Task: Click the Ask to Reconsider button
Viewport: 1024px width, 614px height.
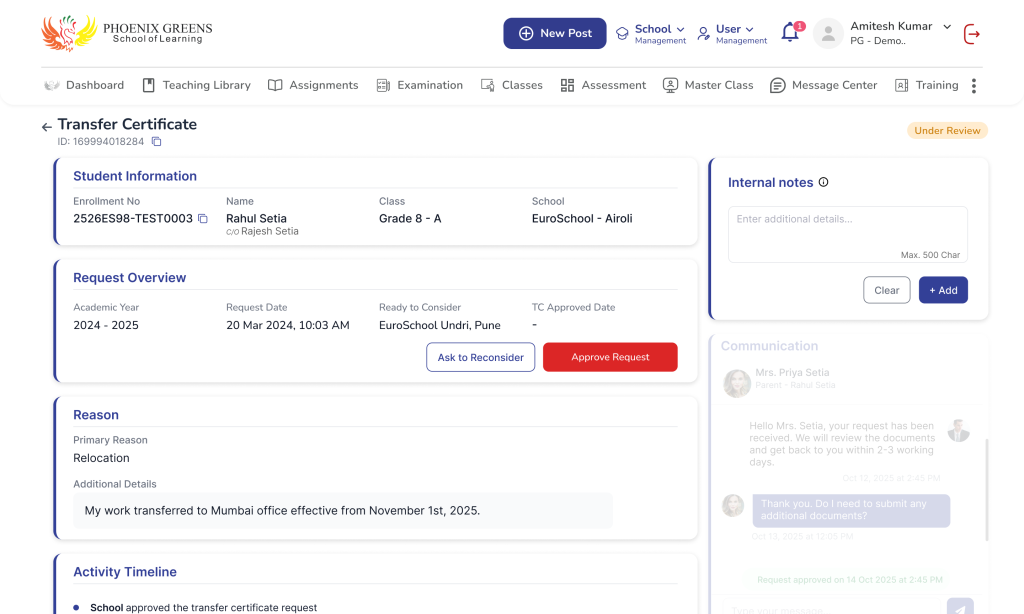Action: (x=480, y=357)
